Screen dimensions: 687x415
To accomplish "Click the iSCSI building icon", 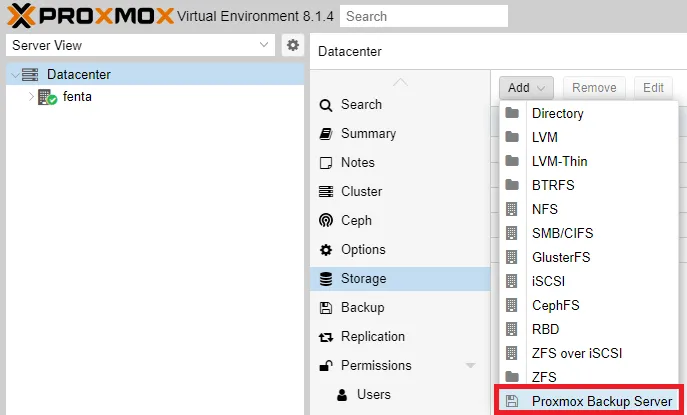I will click(512, 281).
